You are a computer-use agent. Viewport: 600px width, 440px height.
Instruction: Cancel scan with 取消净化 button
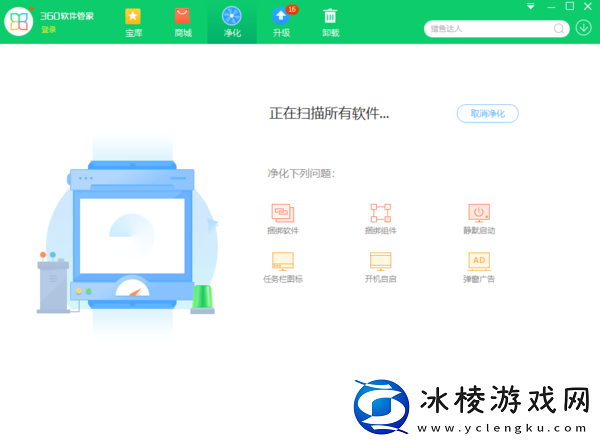point(488,114)
